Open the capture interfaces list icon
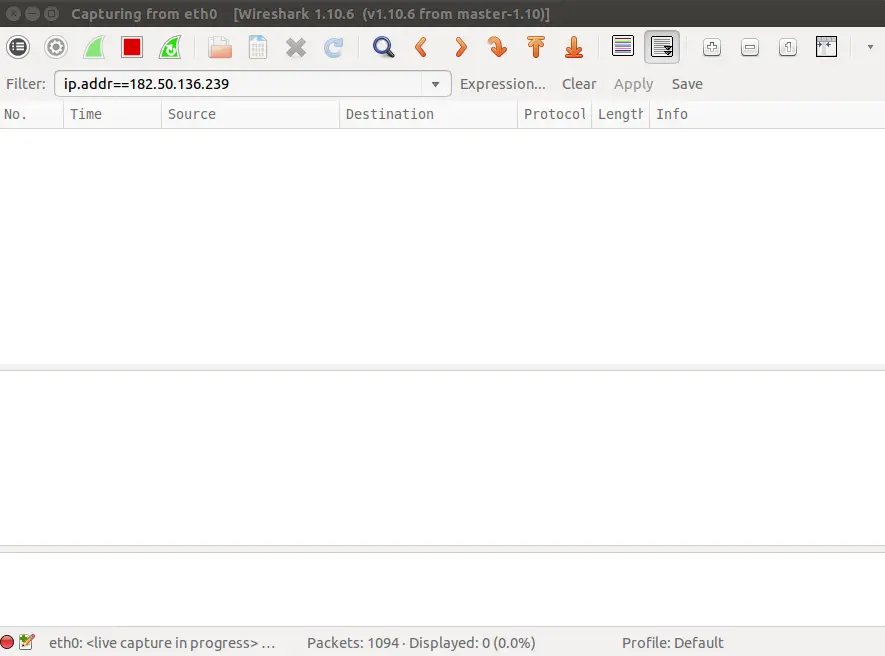The width and height of the screenshot is (885, 656). pyautogui.click(x=18, y=47)
